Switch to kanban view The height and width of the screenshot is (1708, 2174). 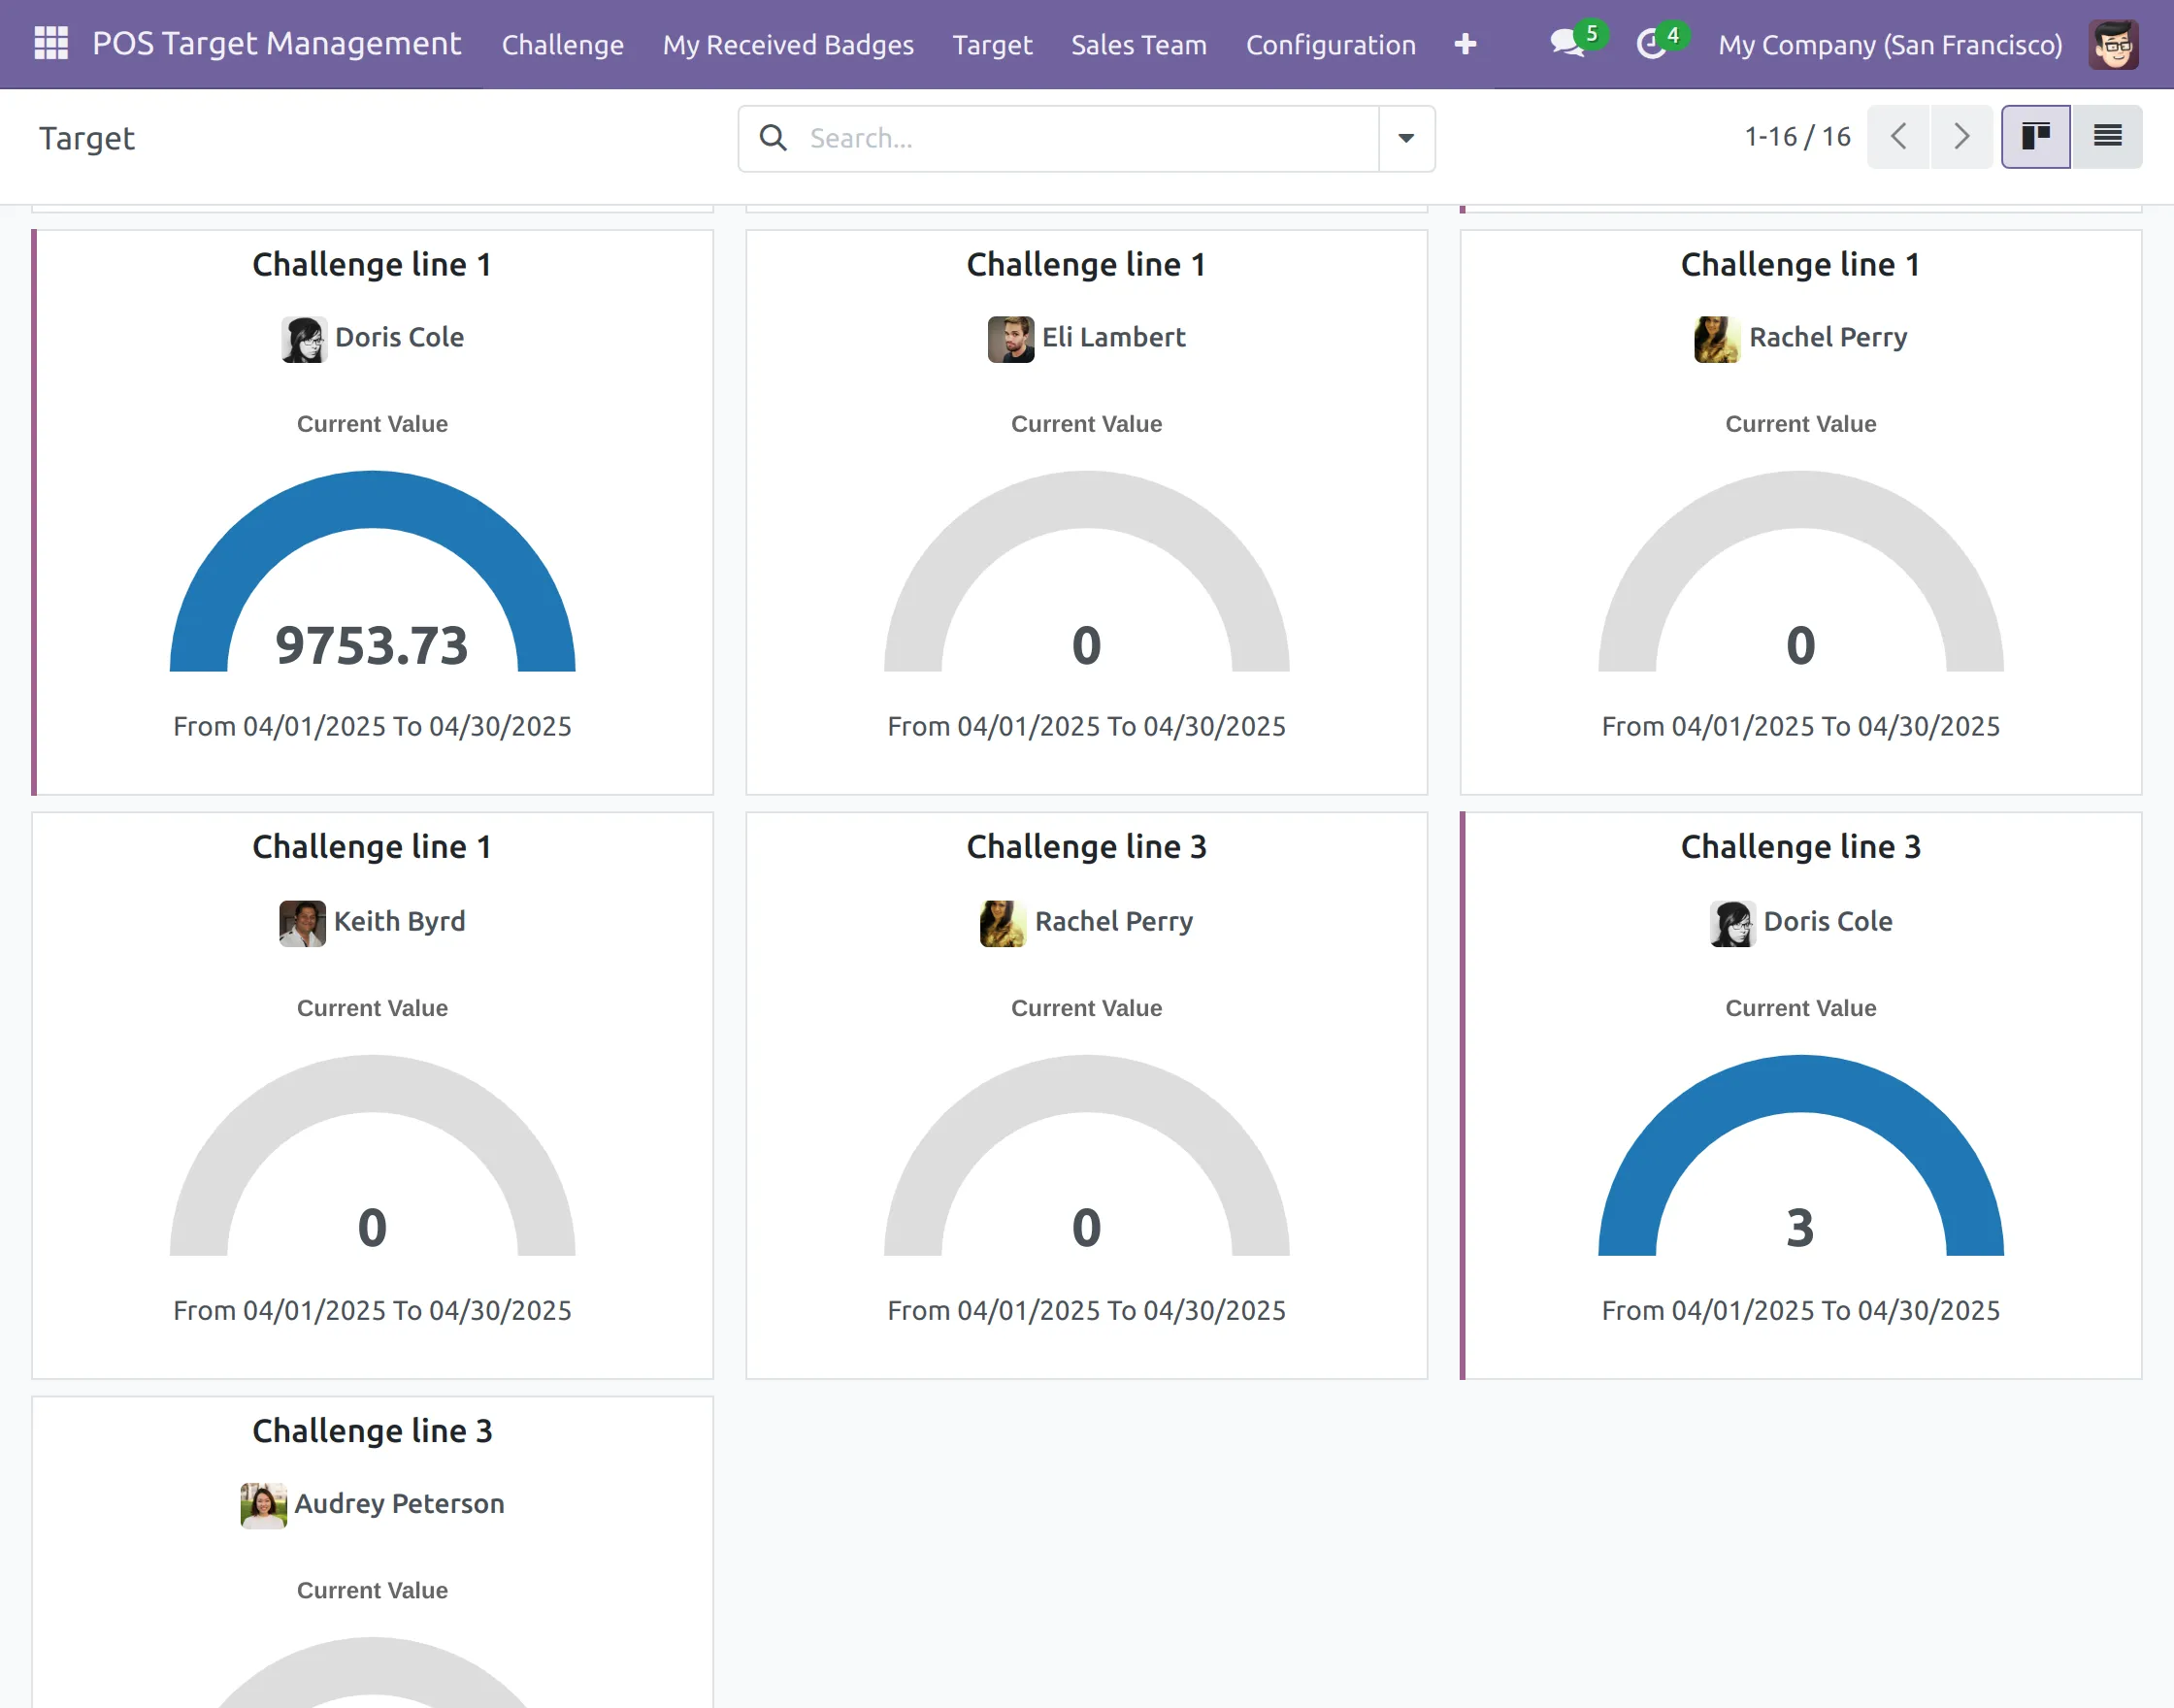click(2035, 137)
